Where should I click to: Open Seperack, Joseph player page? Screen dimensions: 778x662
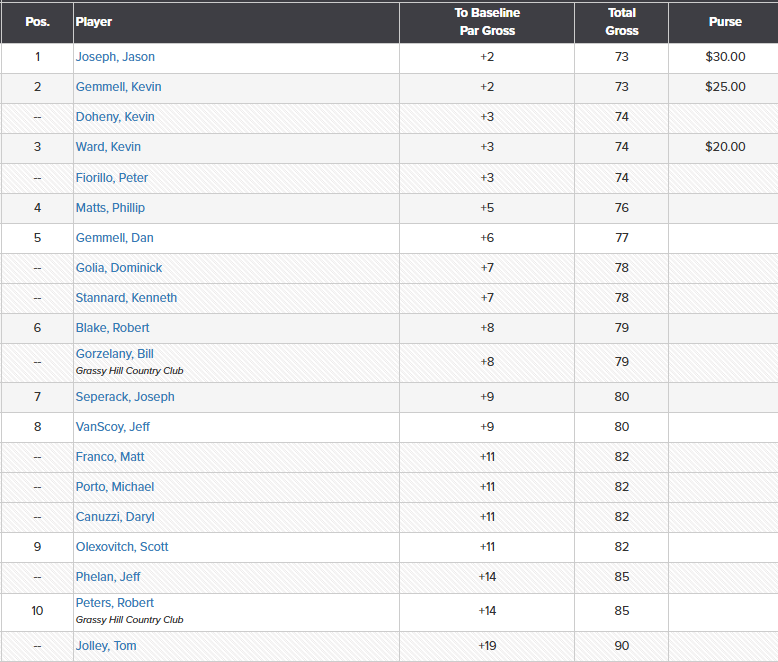[125, 397]
